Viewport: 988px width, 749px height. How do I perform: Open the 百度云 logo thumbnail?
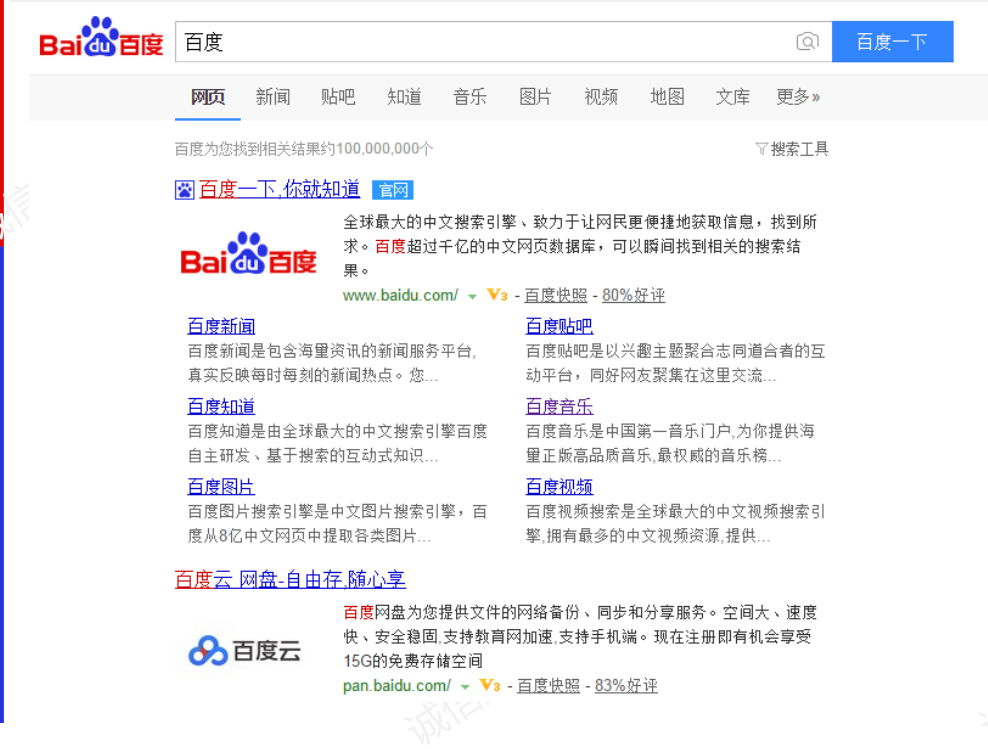point(244,650)
